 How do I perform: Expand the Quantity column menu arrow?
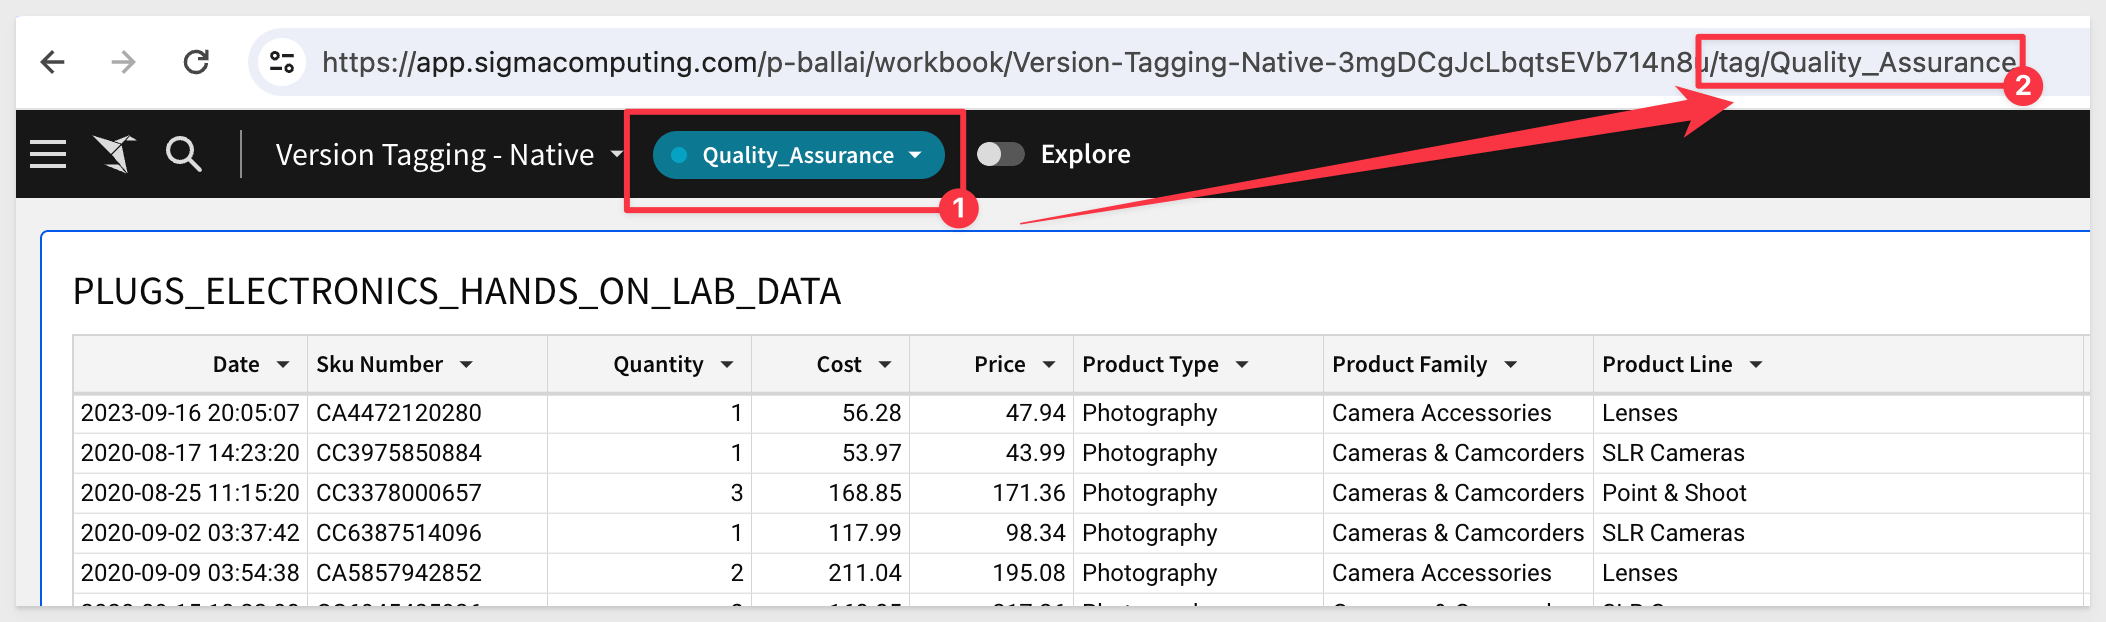(727, 365)
